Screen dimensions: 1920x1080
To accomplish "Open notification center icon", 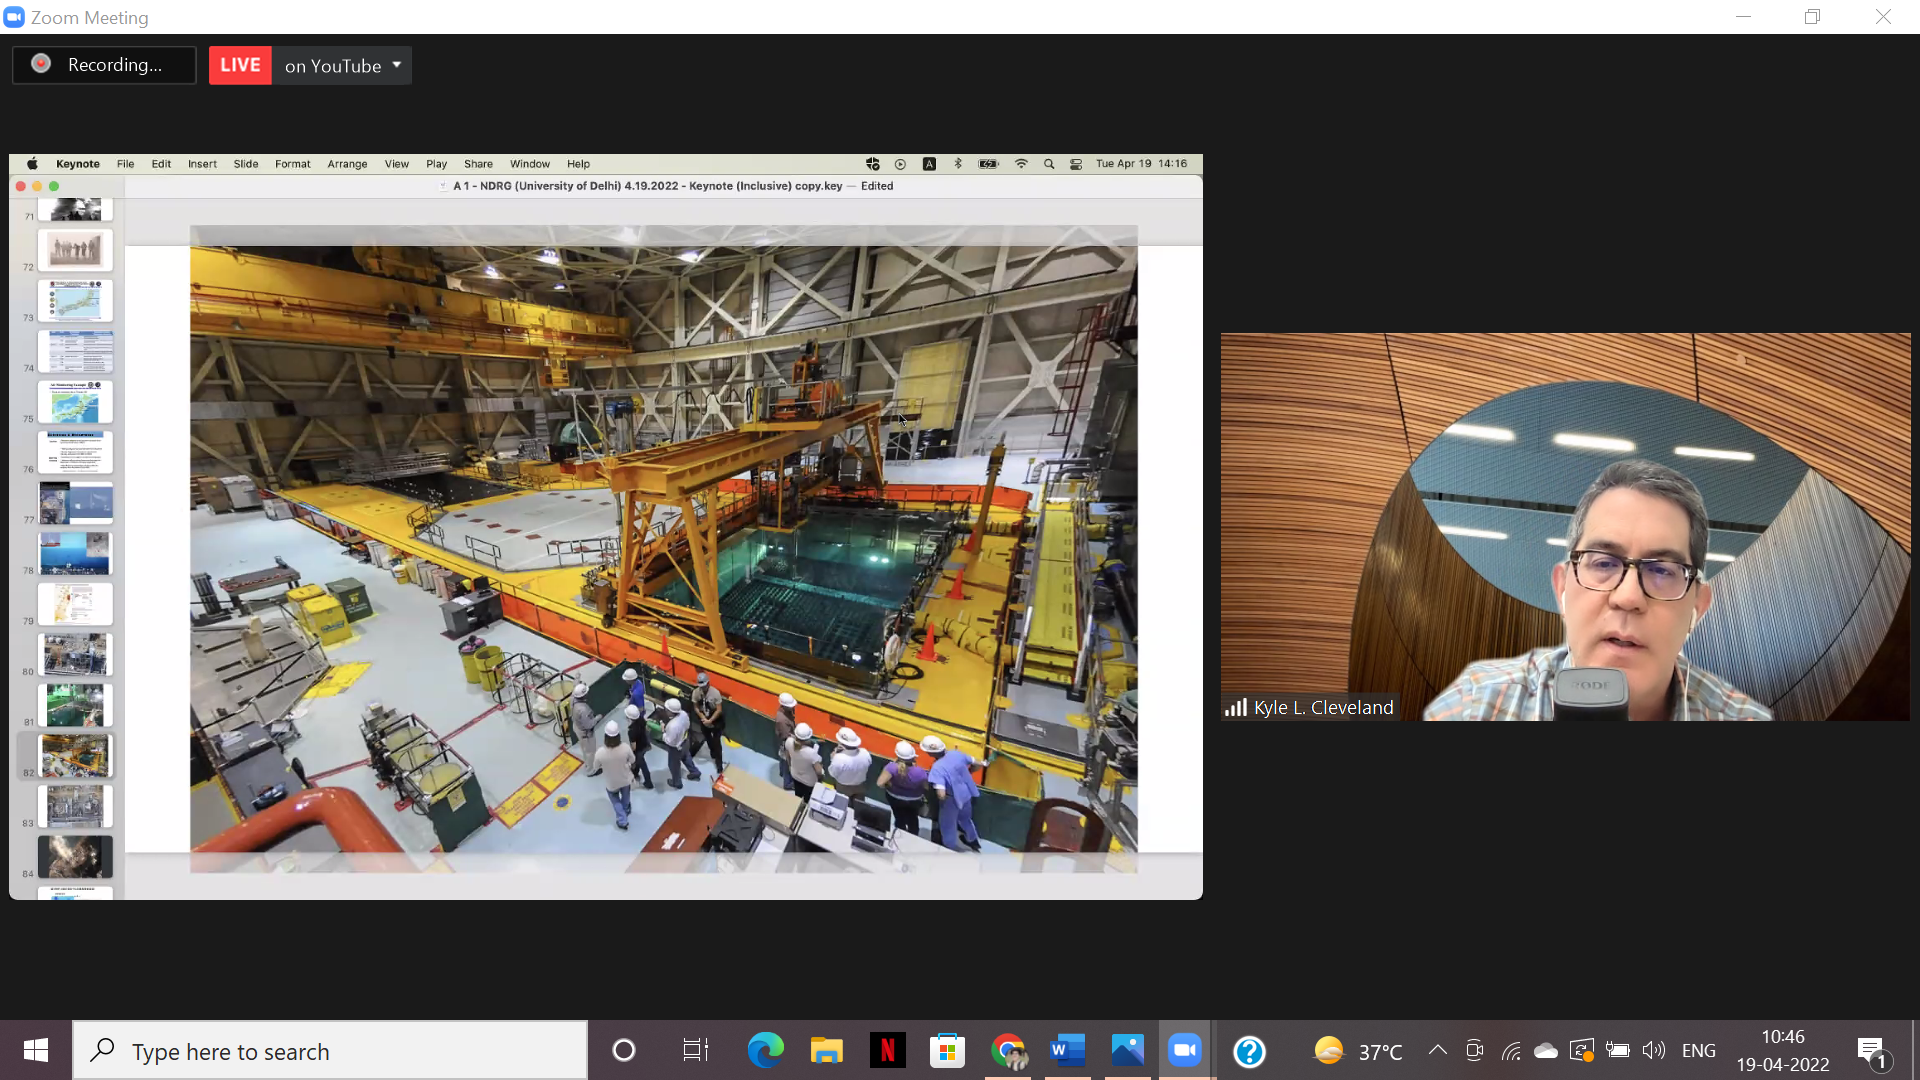I will click(1872, 1050).
